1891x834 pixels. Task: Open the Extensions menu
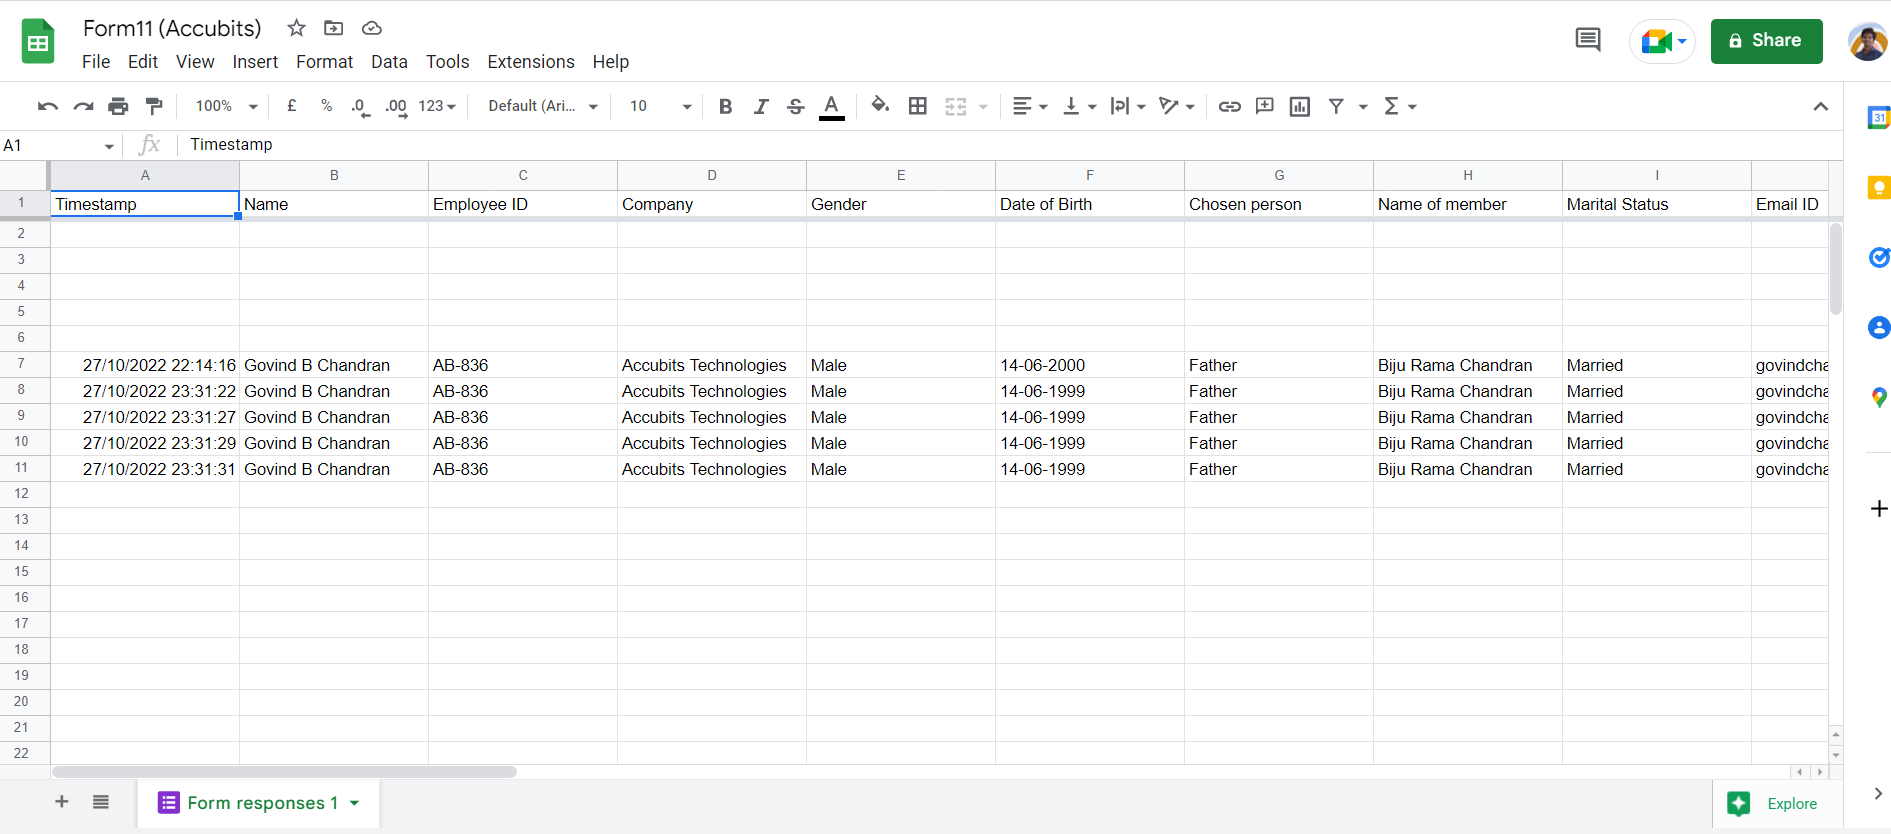(x=531, y=62)
